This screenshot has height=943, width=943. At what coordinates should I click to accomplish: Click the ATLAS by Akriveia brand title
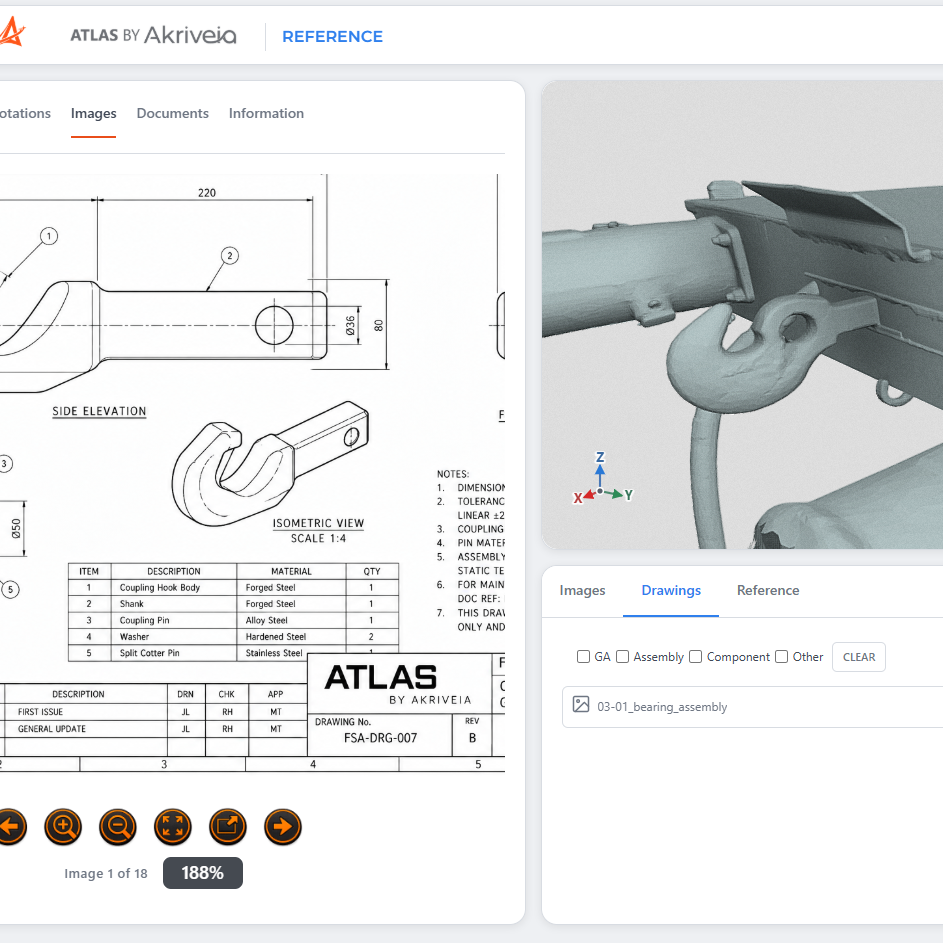(153, 35)
